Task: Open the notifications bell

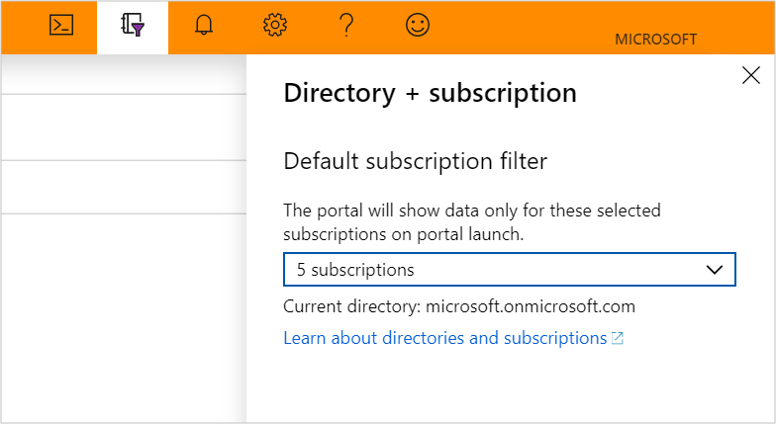Action: click(204, 27)
